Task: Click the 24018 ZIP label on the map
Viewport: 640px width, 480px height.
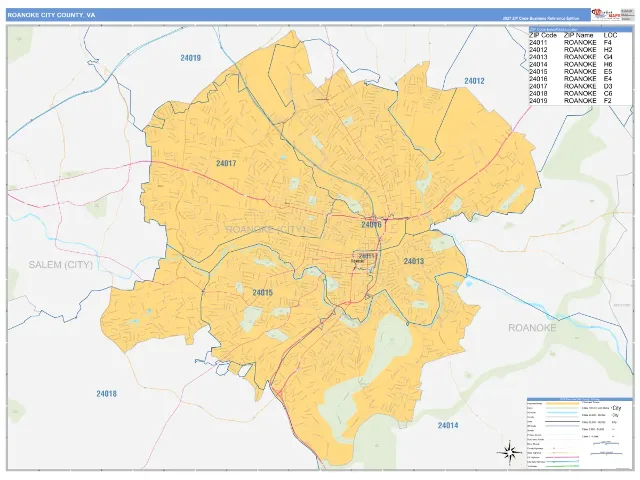Action: tap(106, 394)
